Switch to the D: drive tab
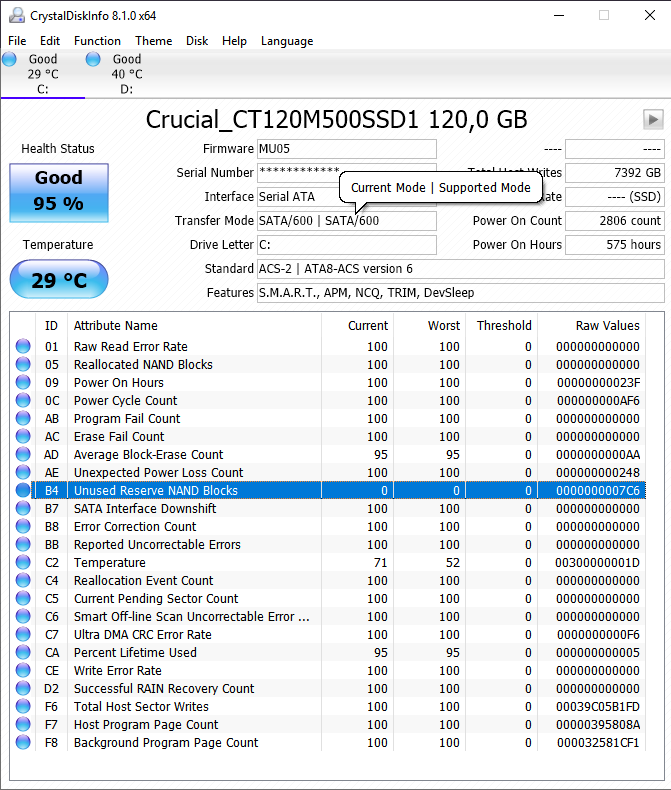This screenshot has height=790, width=671. click(x=127, y=74)
